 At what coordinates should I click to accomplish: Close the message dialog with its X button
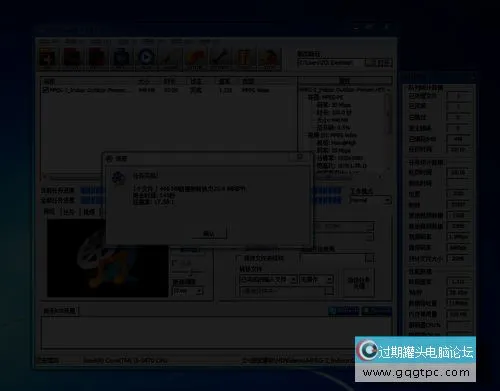[x=300, y=157]
